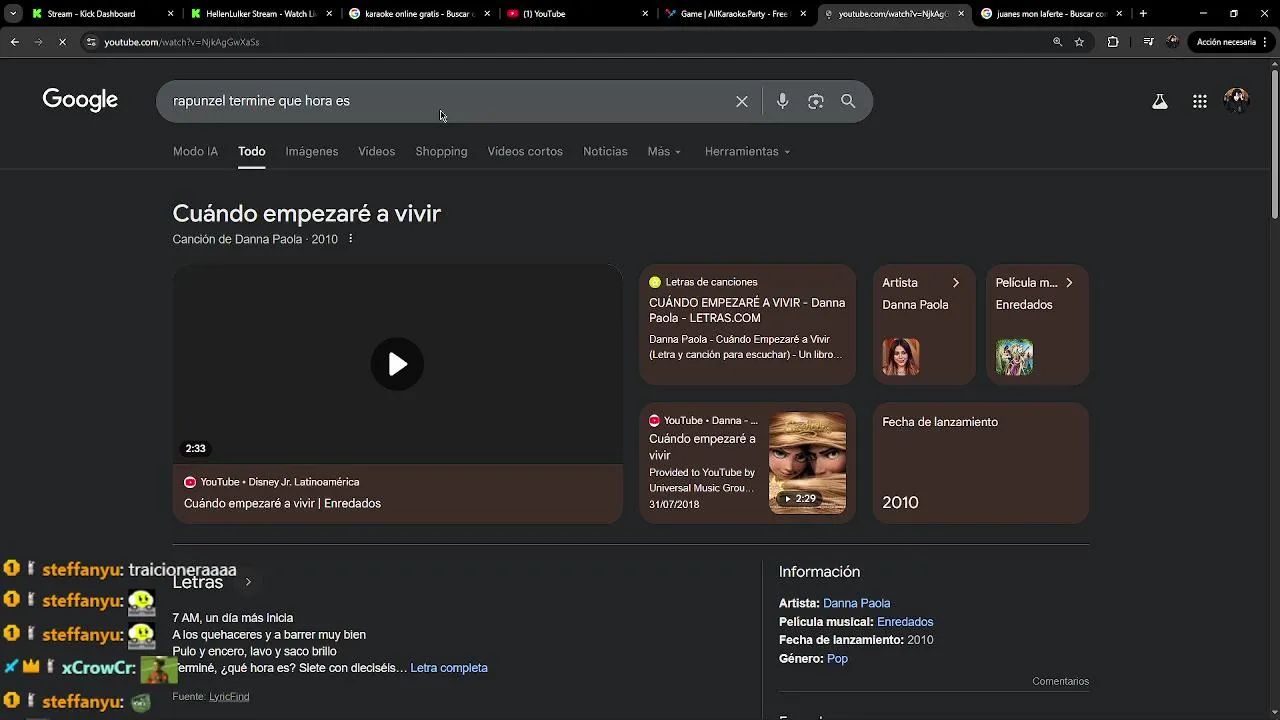The height and width of the screenshot is (720, 1280).
Task: Open the Google apps grid
Action: point(1200,101)
